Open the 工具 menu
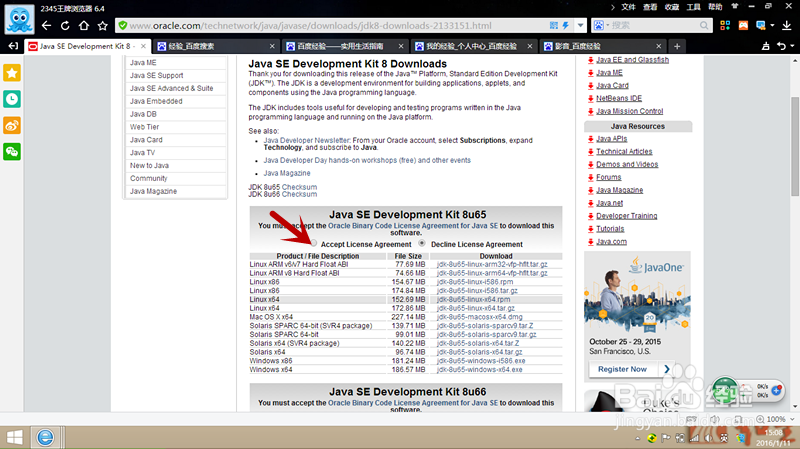Screen dimensions: 800x449 [693, 7]
